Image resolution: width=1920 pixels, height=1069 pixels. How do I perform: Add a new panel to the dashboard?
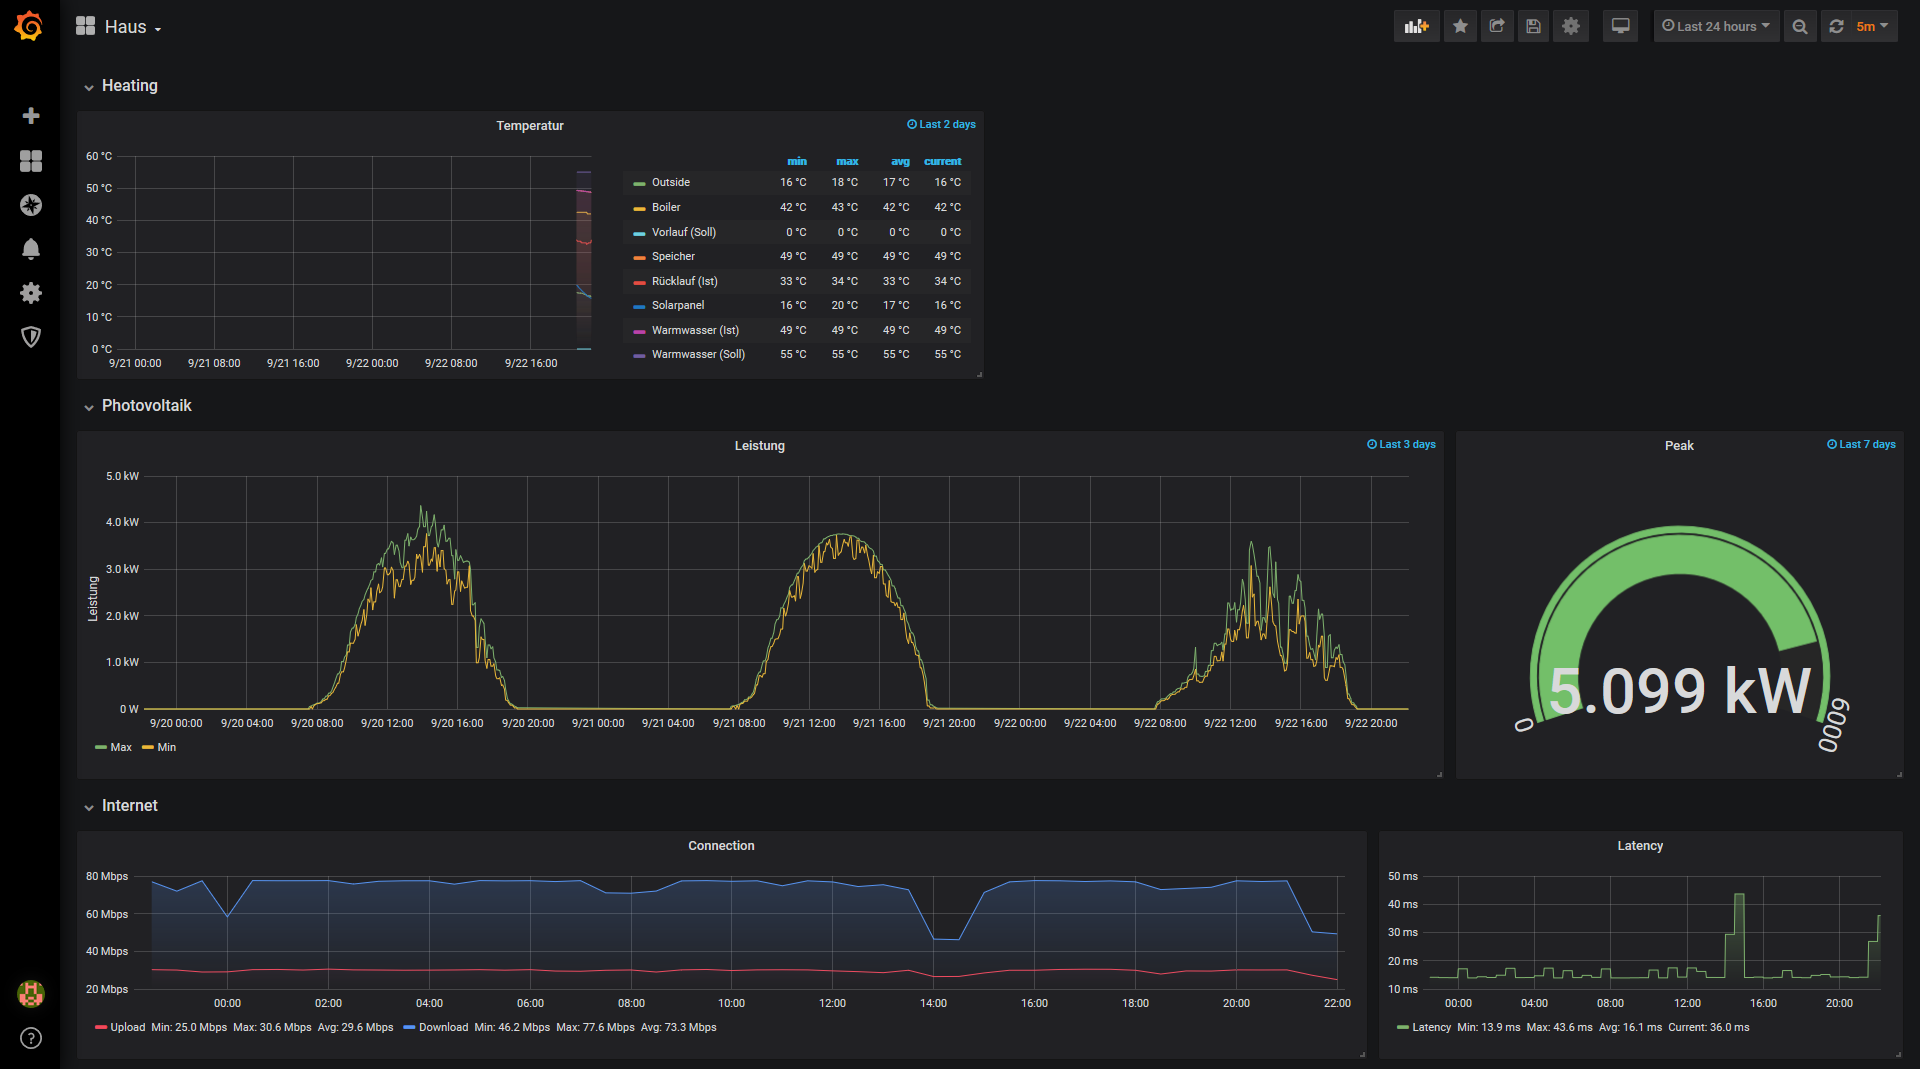pyautogui.click(x=1417, y=26)
